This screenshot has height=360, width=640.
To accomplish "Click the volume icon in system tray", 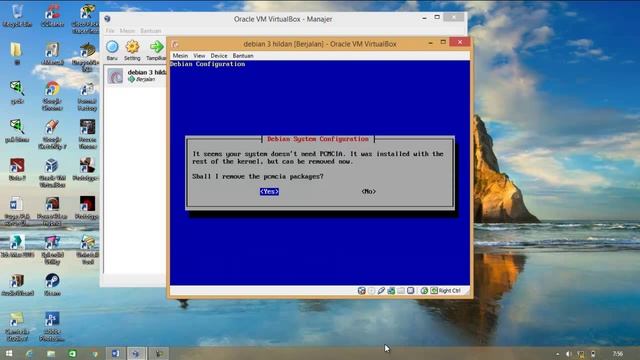I will click(x=569, y=354).
